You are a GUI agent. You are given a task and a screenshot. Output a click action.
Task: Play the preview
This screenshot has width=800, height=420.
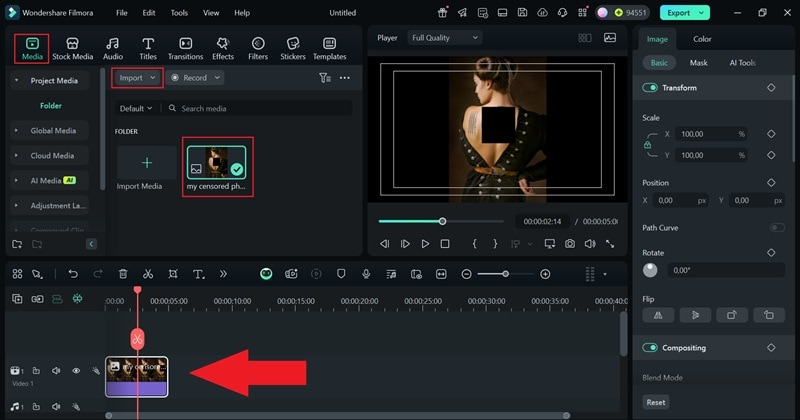(x=425, y=244)
